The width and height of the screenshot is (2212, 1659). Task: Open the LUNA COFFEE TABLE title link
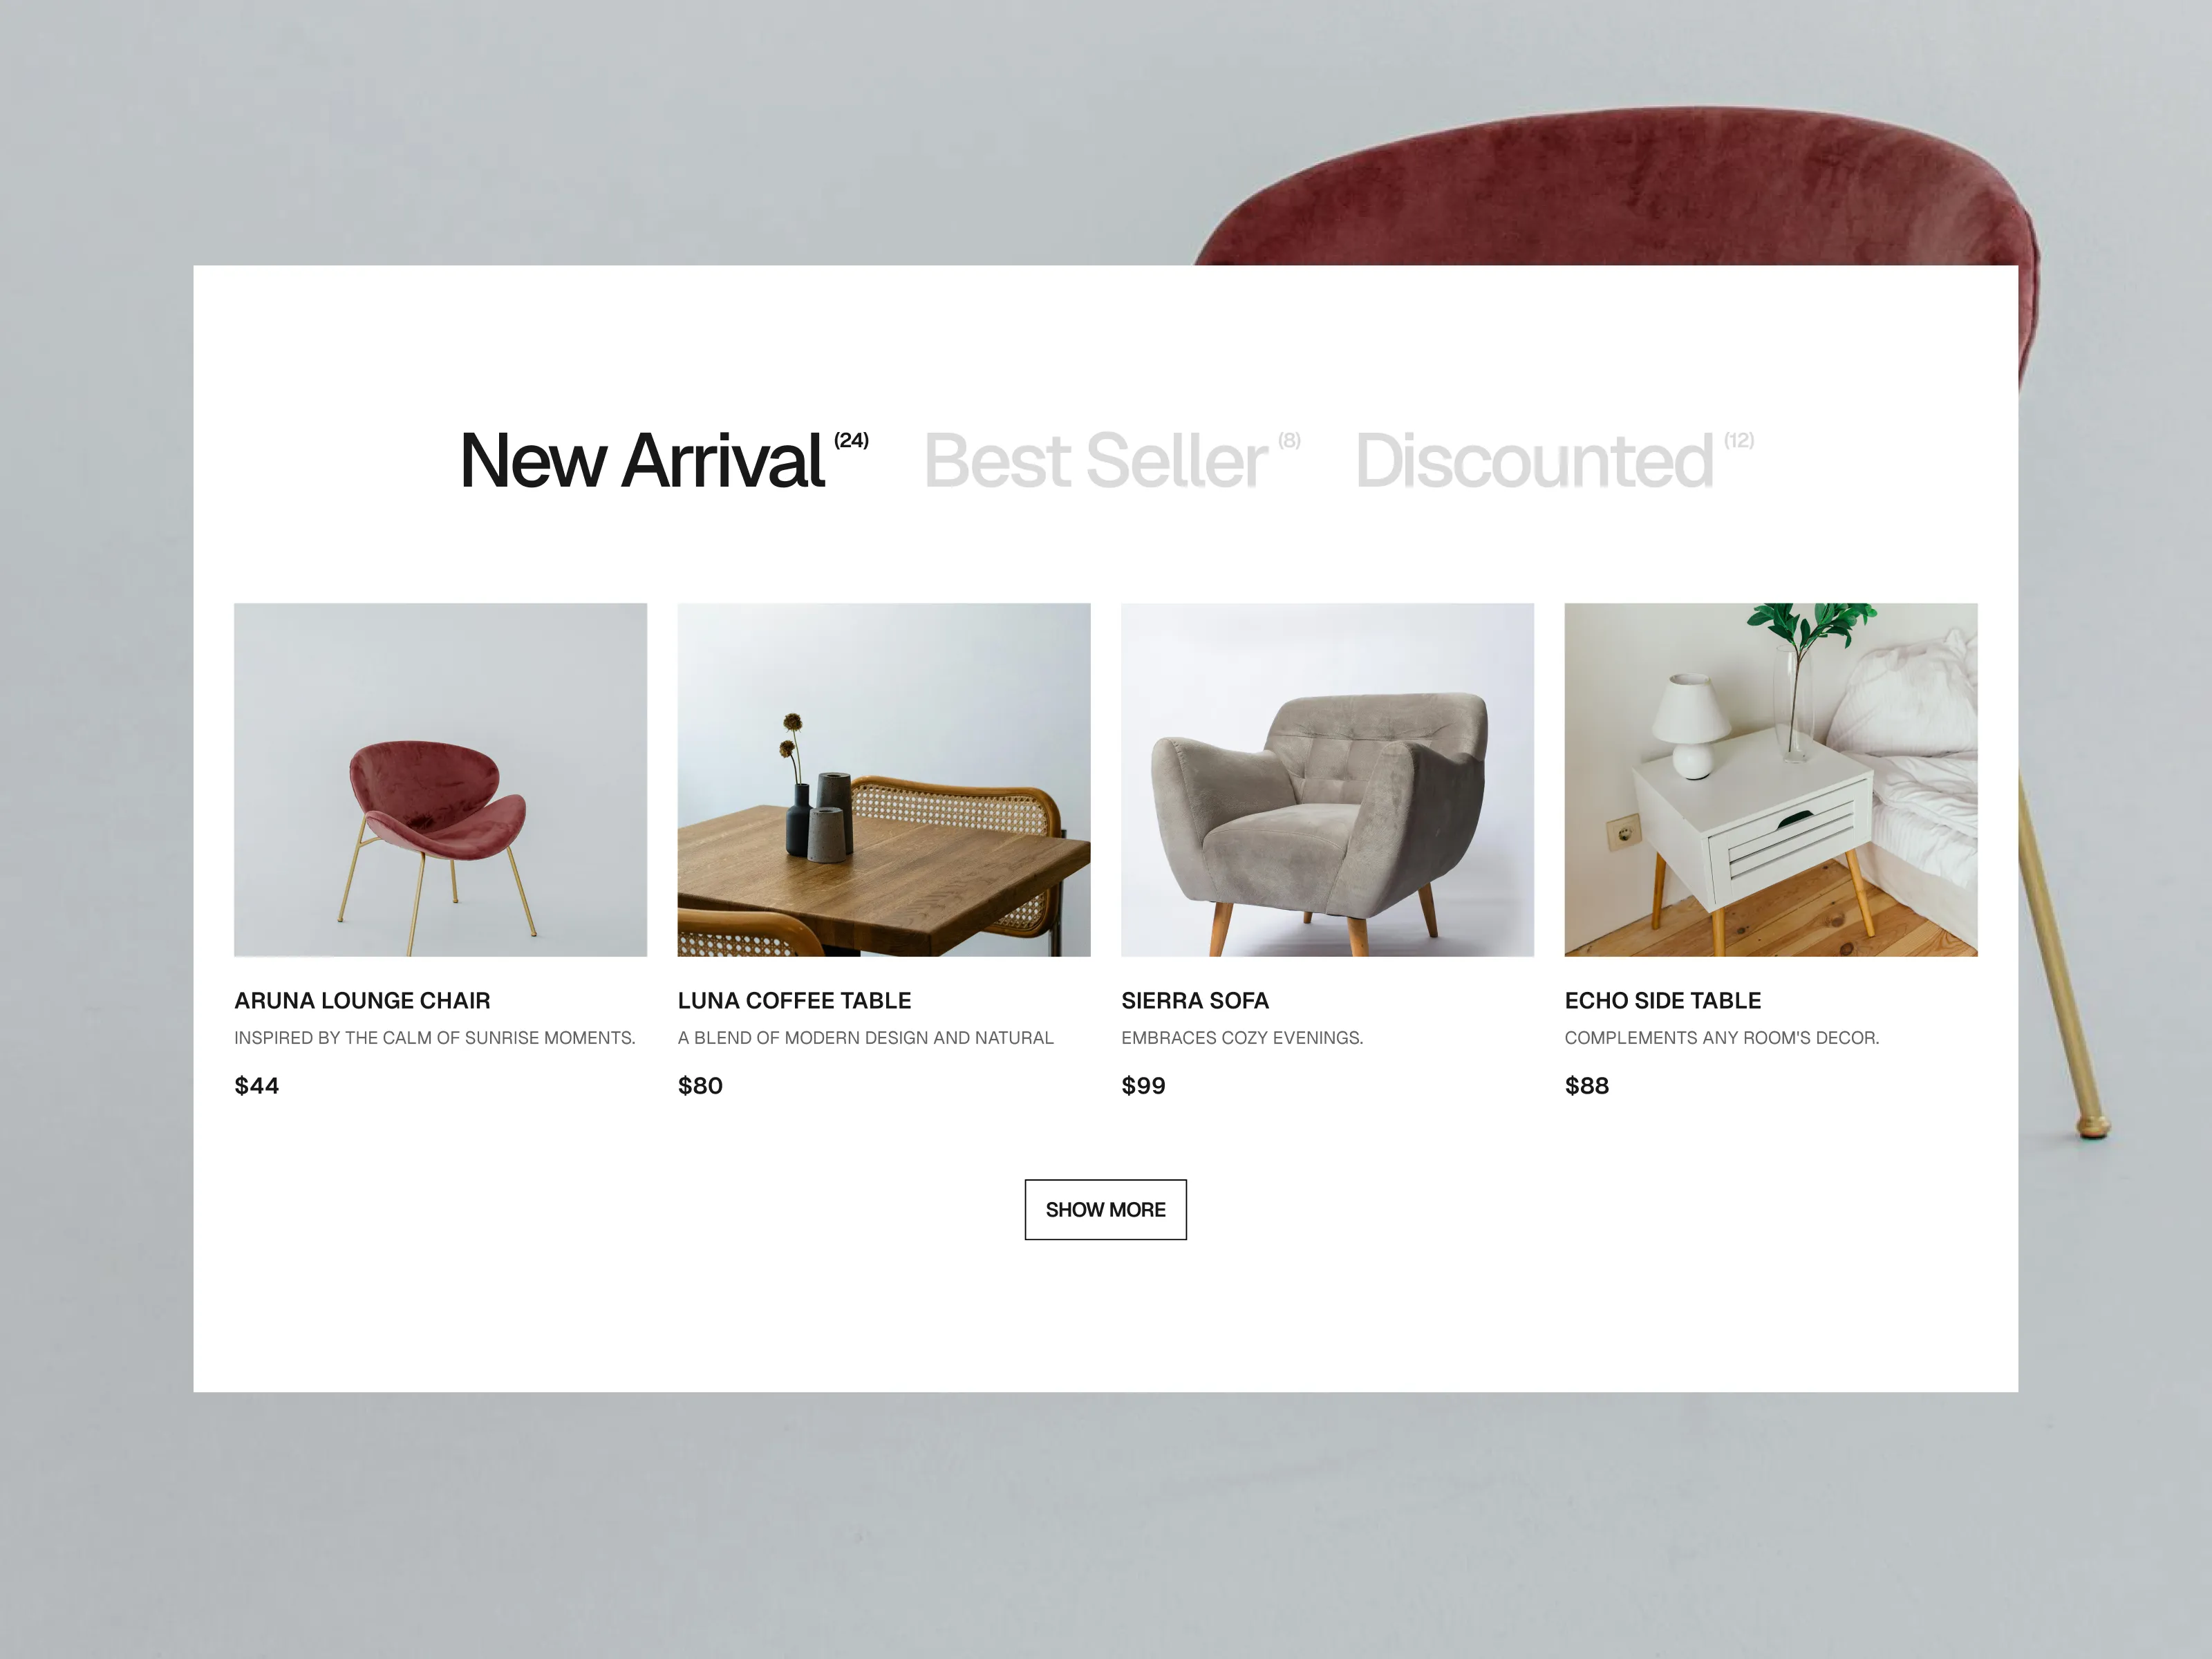pyautogui.click(x=794, y=1000)
